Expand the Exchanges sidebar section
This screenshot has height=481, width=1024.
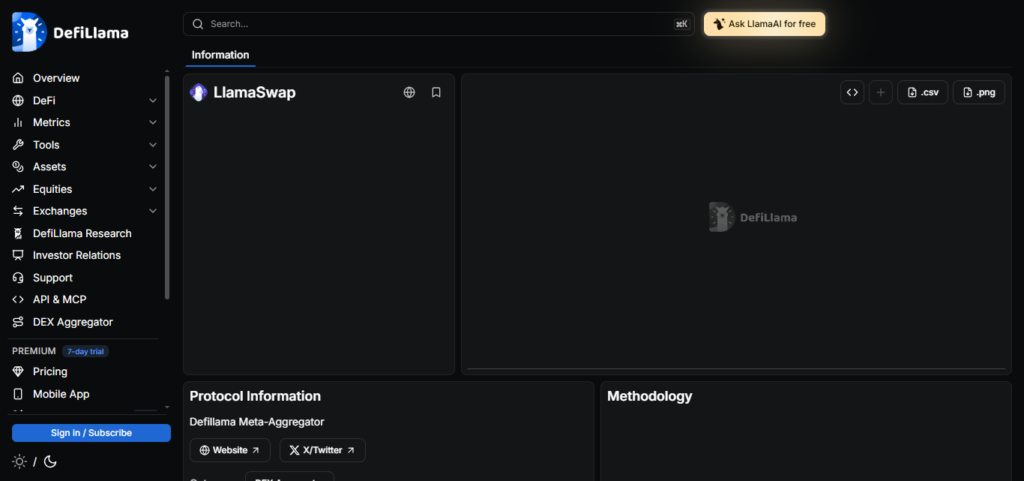coord(153,211)
